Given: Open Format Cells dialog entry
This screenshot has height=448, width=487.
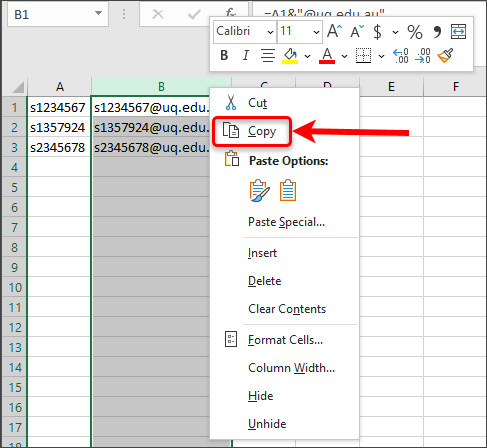Looking at the screenshot, I should pyautogui.click(x=284, y=340).
